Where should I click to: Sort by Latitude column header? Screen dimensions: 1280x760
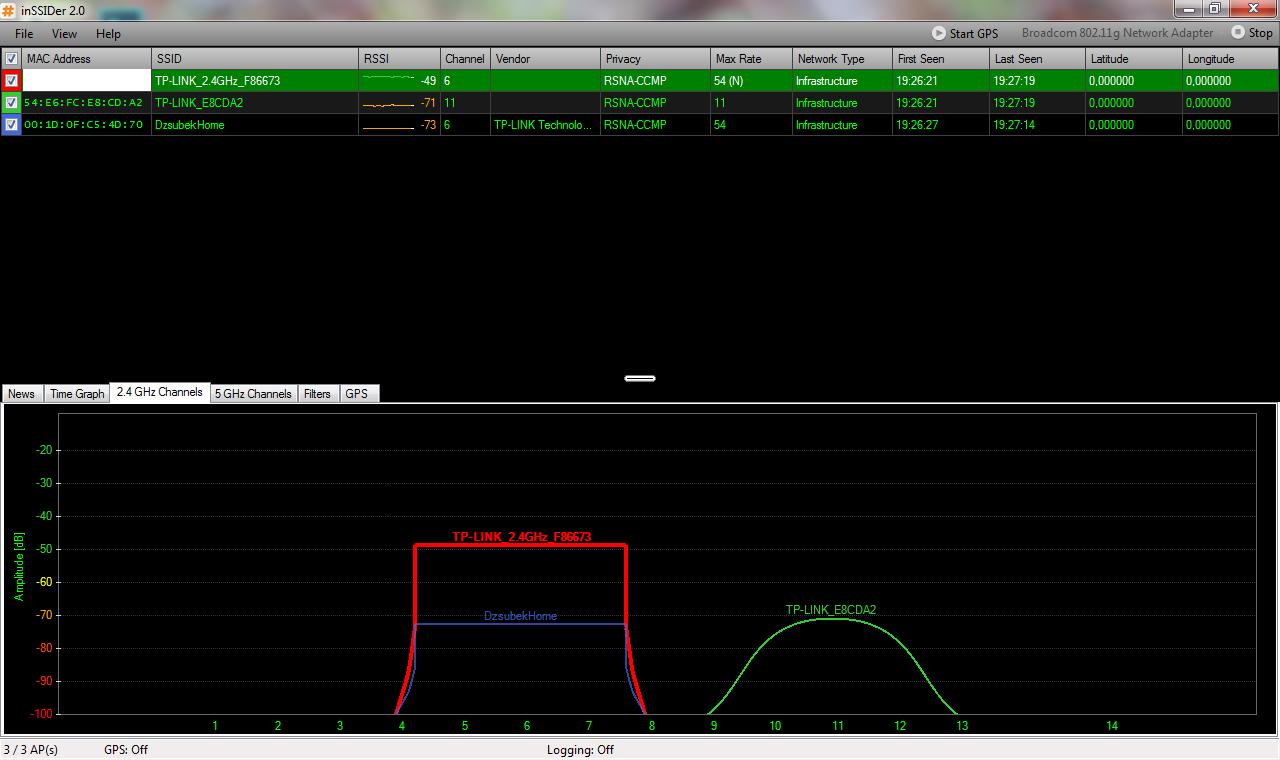pyautogui.click(x=1134, y=59)
